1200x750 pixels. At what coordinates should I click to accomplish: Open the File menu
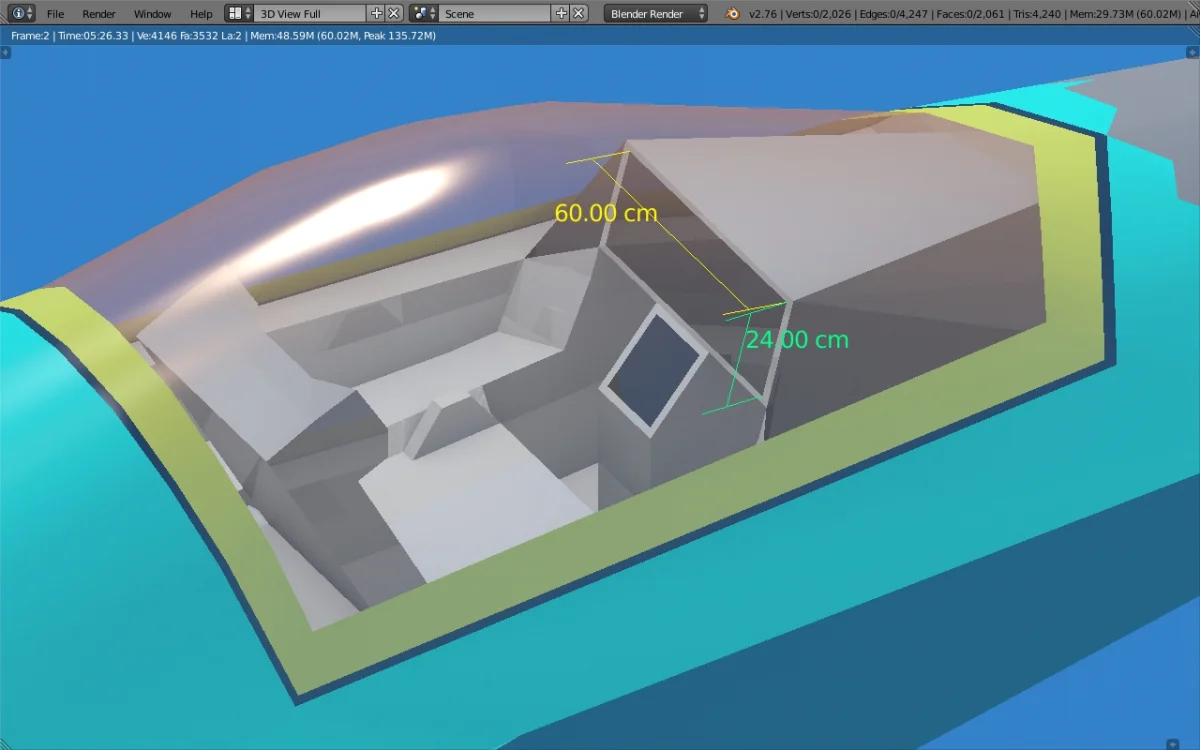tap(55, 14)
